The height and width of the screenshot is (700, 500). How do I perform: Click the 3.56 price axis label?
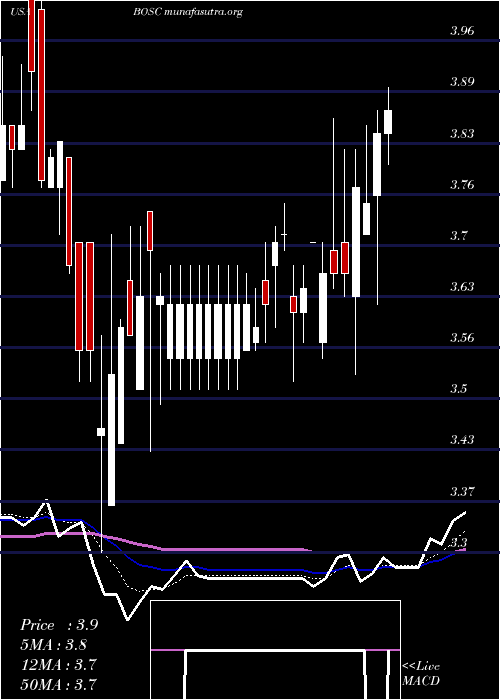click(x=462, y=337)
